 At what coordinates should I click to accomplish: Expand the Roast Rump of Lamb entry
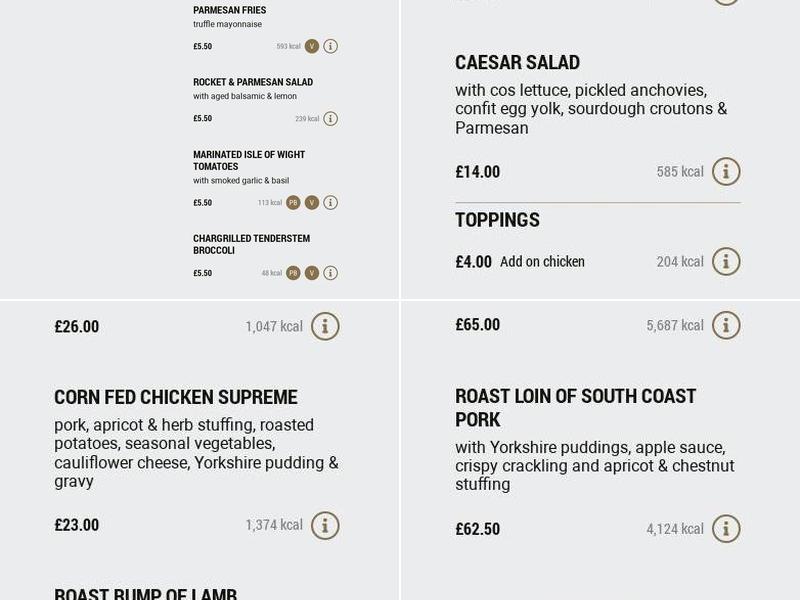click(147, 591)
